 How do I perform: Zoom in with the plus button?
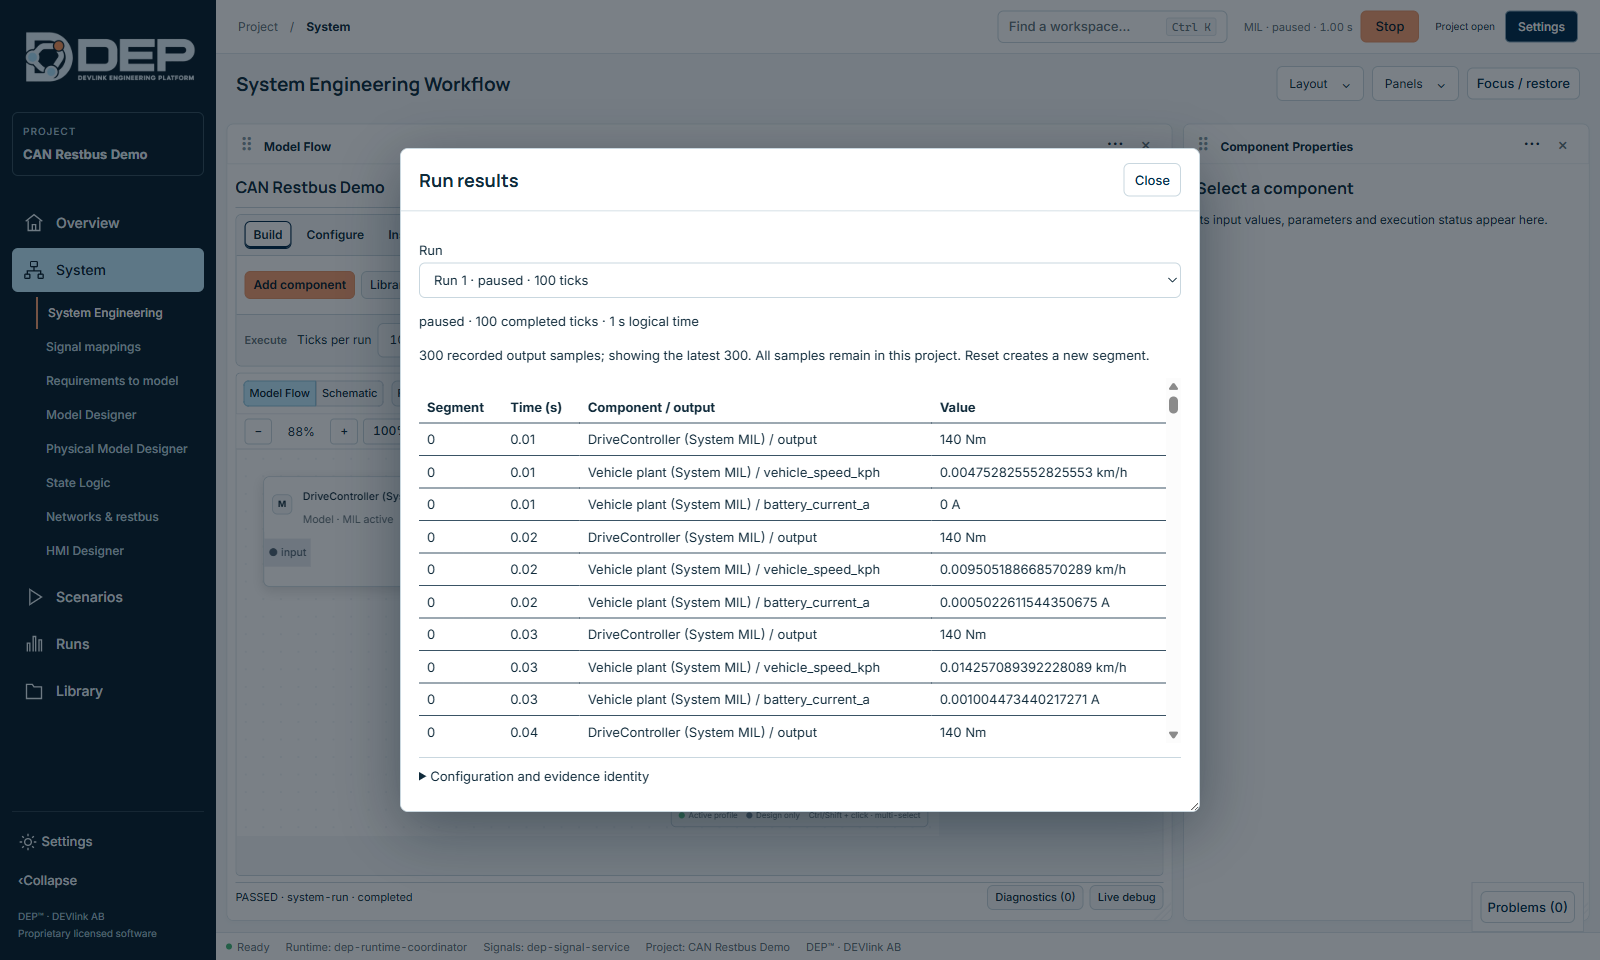click(344, 432)
